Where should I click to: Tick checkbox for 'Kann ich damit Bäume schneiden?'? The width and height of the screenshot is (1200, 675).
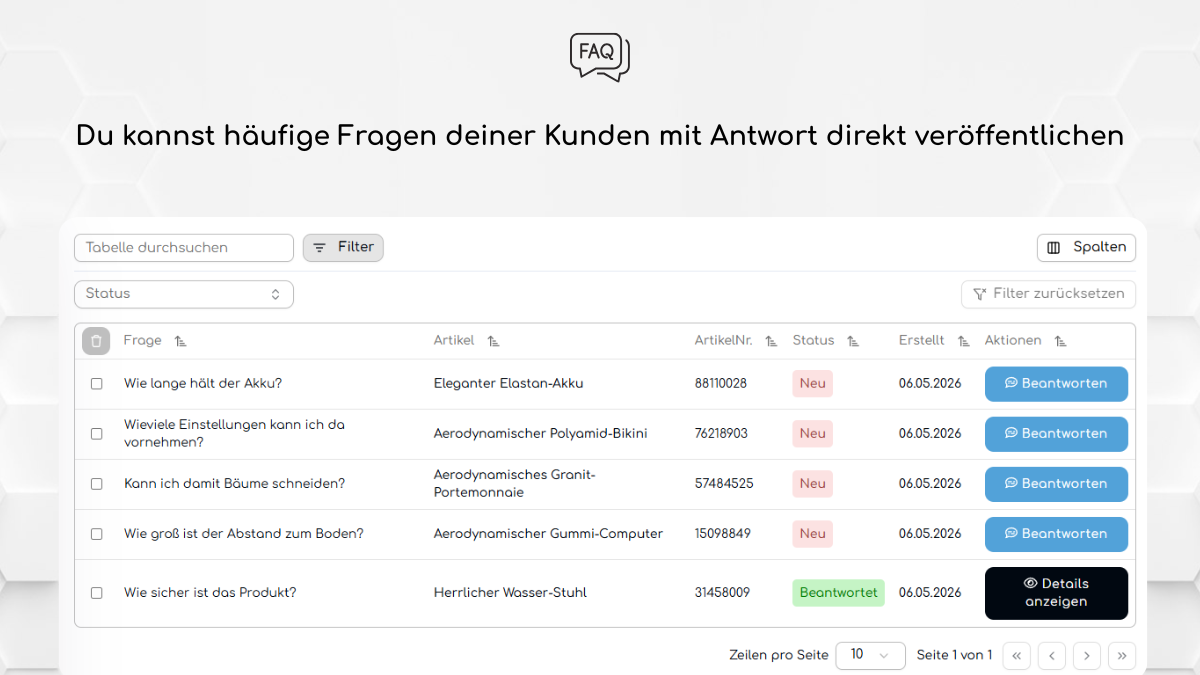(x=97, y=484)
